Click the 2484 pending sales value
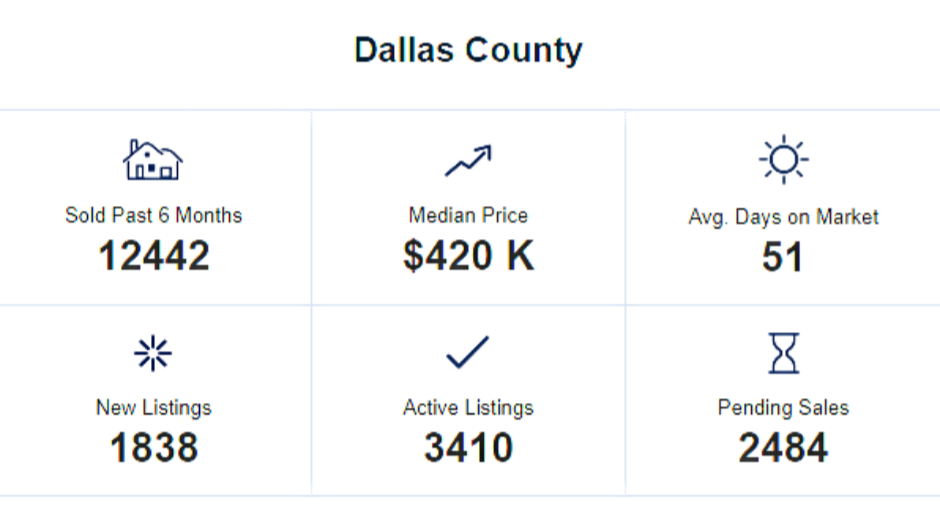Screen dimensions: 940x528 tap(784, 448)
